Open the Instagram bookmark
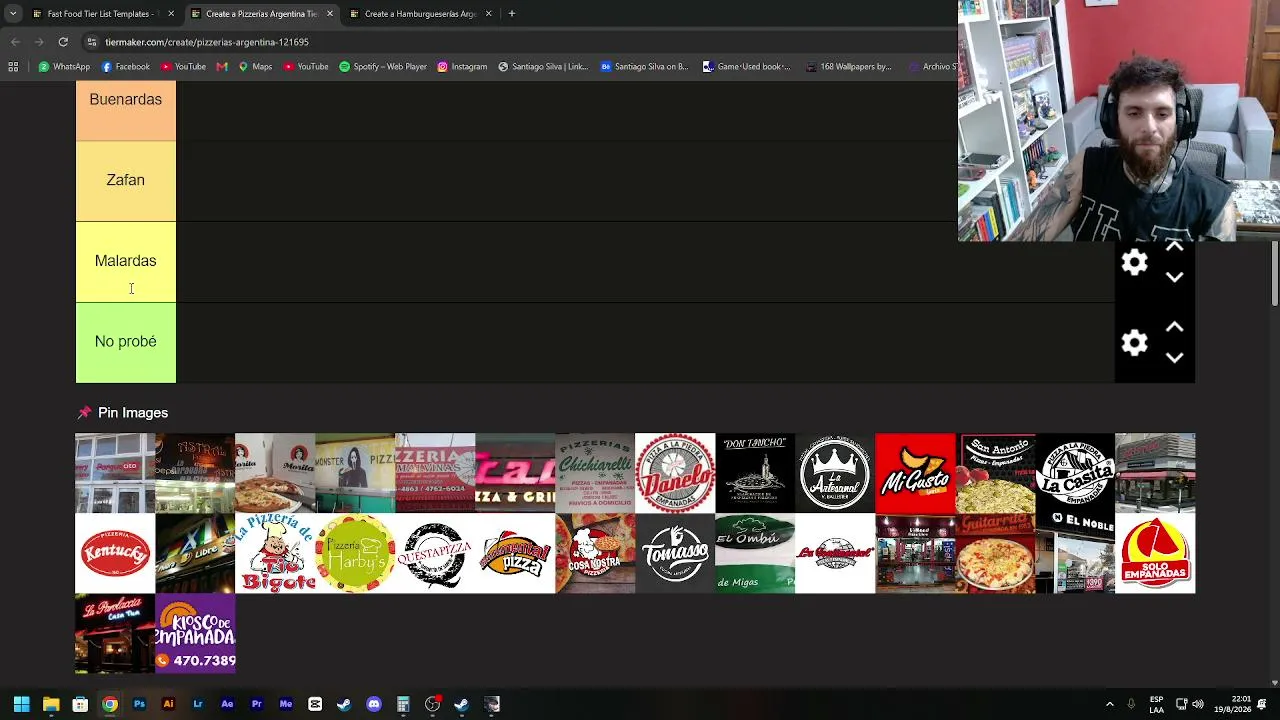 click(x=462, y=67)
